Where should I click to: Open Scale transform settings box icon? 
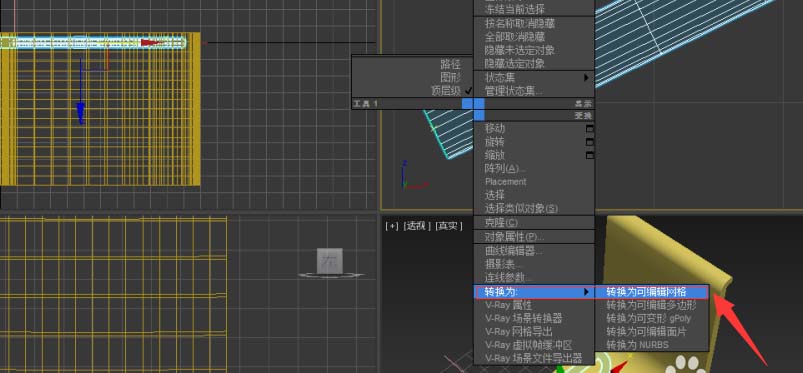click(x=589, y=155)
